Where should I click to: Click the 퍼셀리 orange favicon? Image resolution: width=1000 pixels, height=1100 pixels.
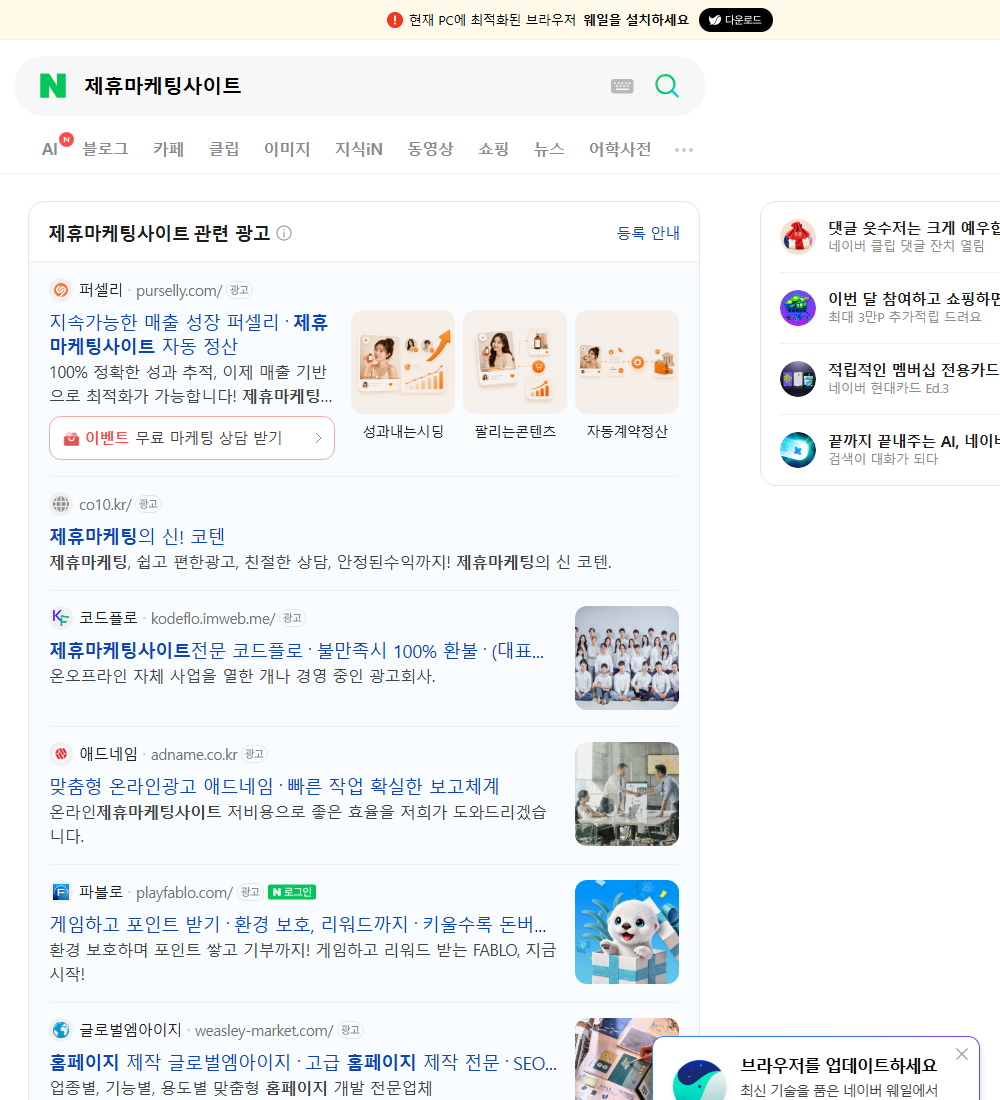[x=61, y=290]
